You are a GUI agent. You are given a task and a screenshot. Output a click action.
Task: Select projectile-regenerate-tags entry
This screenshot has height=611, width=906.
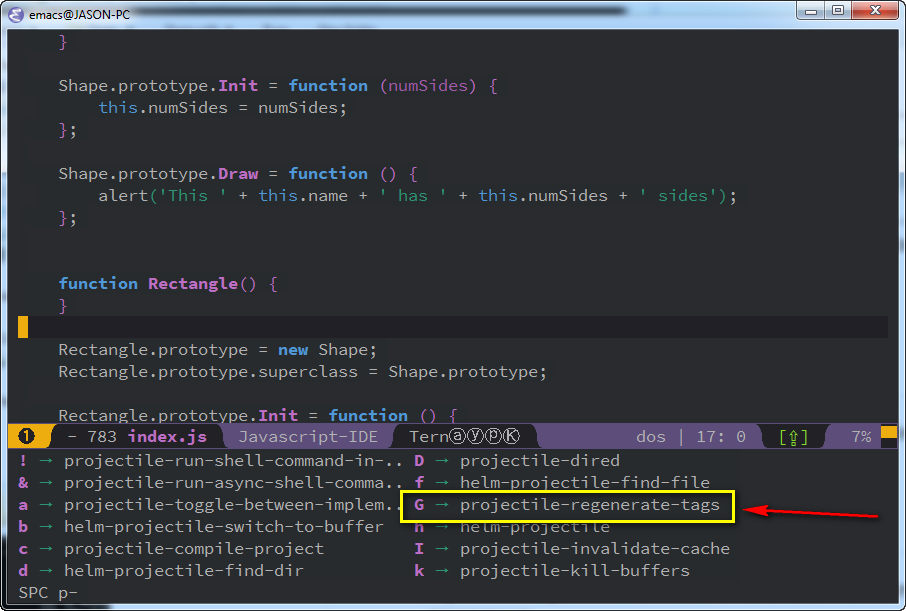(590, 505)
